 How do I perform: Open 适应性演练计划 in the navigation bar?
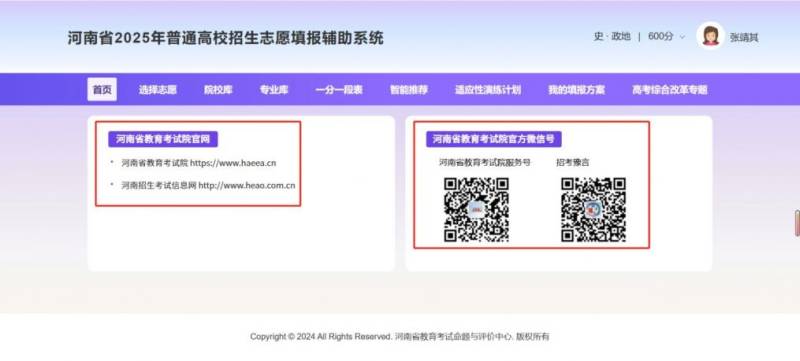(488, 90)
